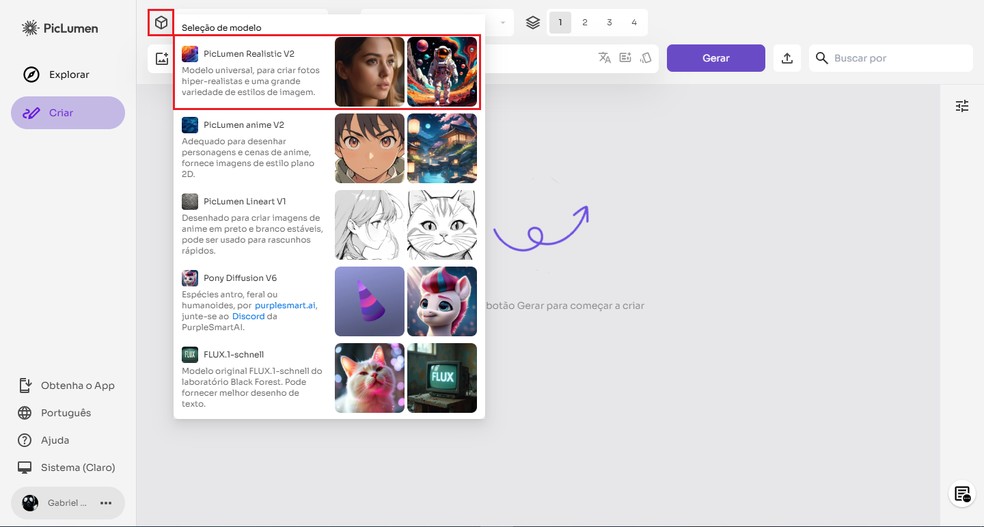Open the settings sliders icon
Screen dimensions: 984x527
point(962,106)
